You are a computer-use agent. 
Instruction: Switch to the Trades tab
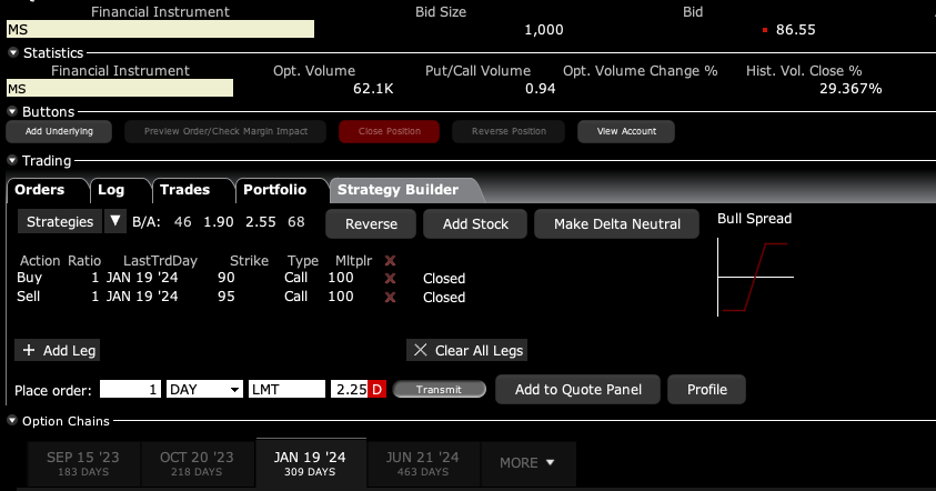point(185,190)
